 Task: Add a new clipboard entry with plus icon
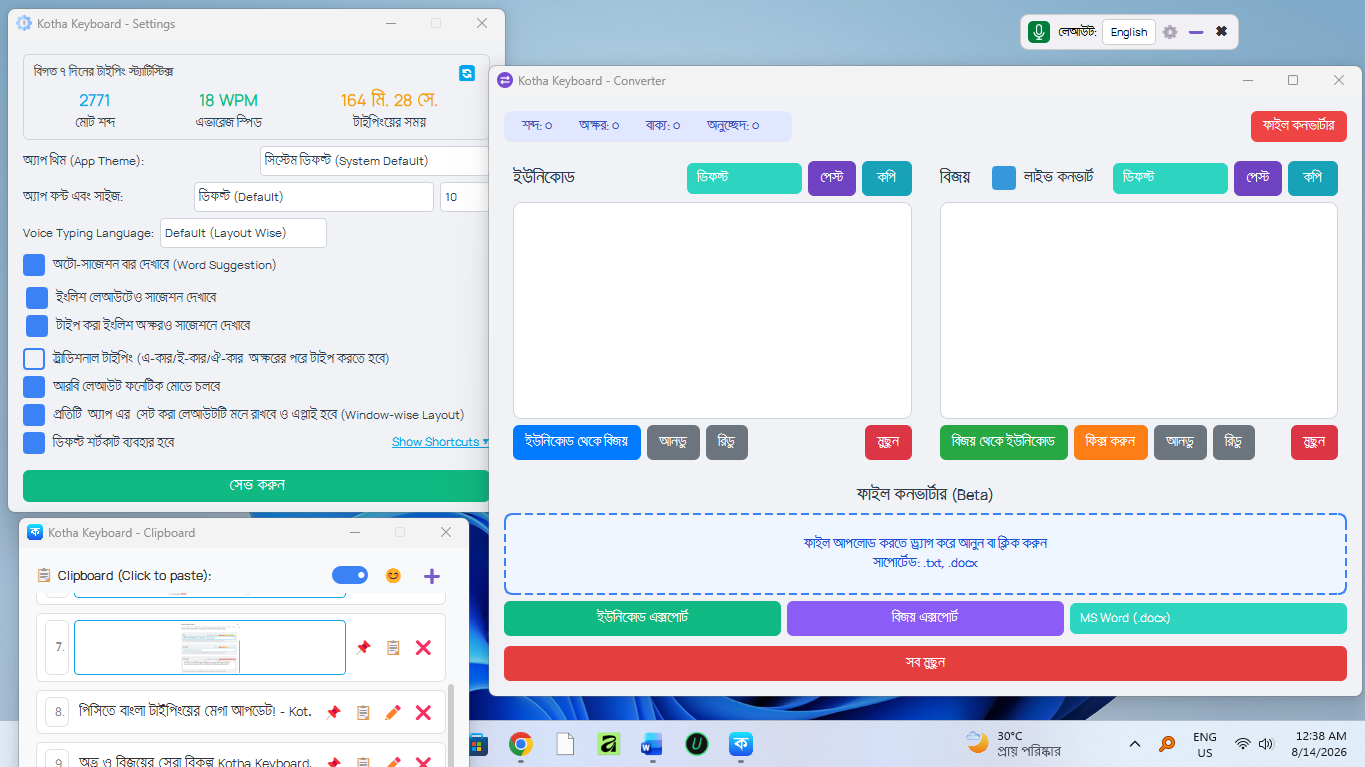[432, 576]
